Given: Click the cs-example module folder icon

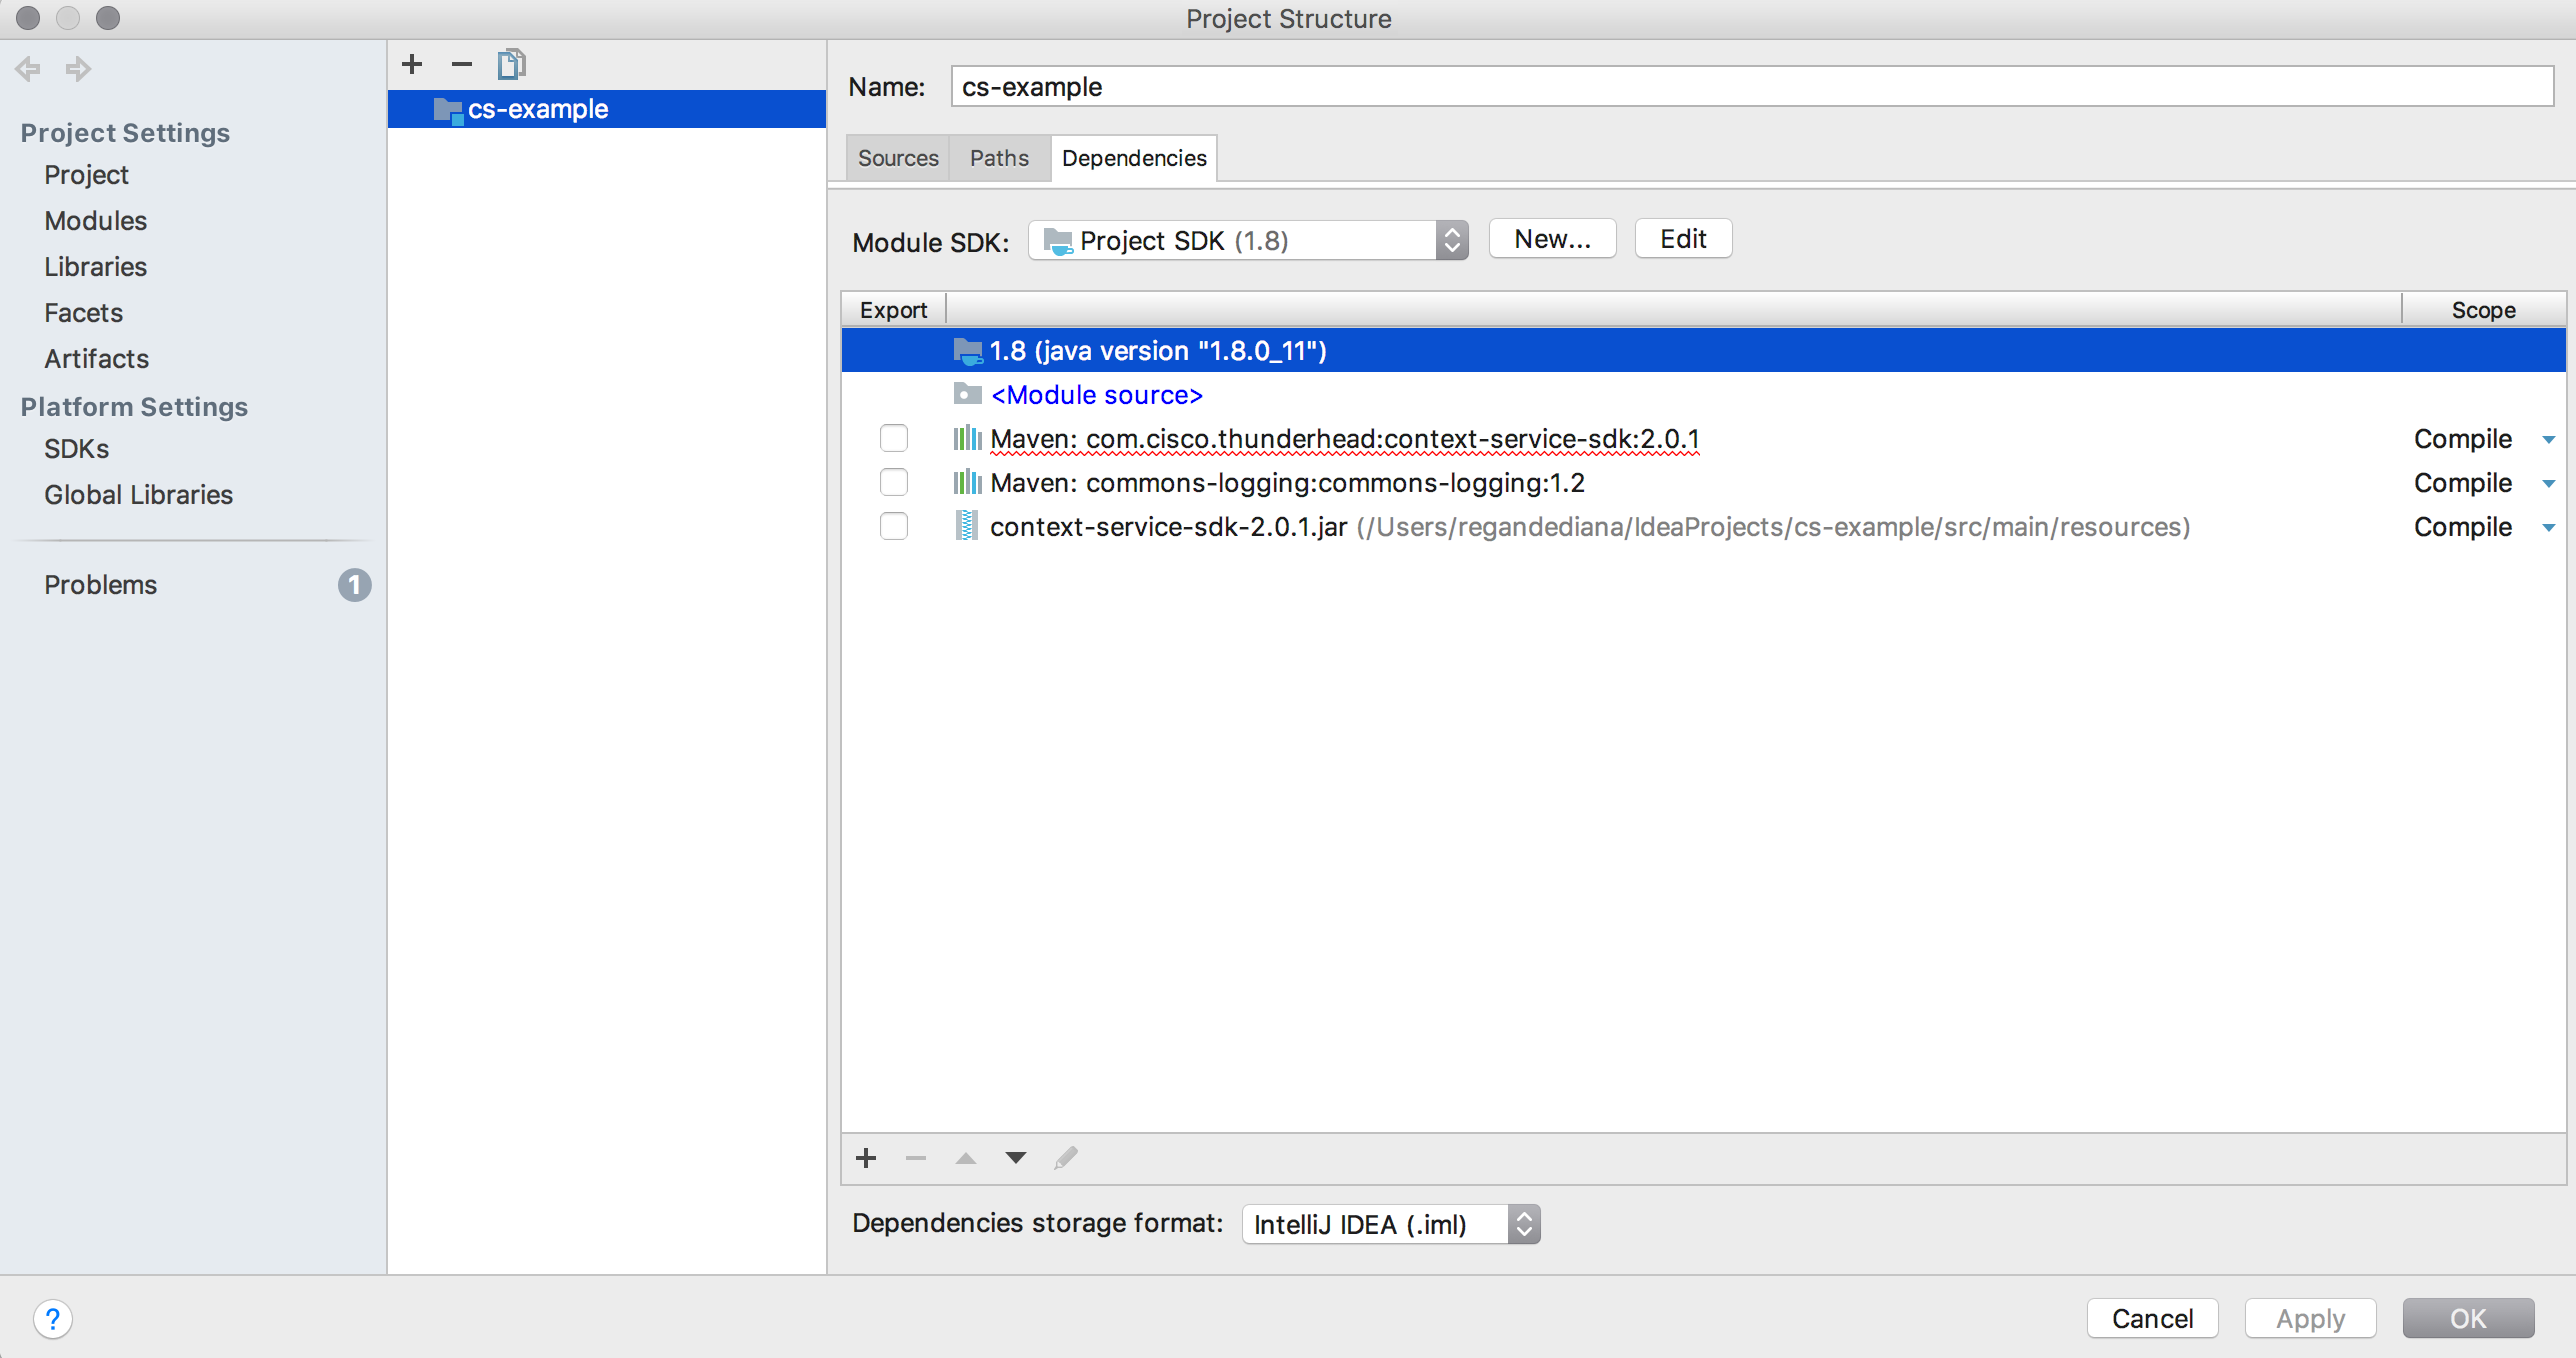Looking at the screenshot, I should 448,110.
